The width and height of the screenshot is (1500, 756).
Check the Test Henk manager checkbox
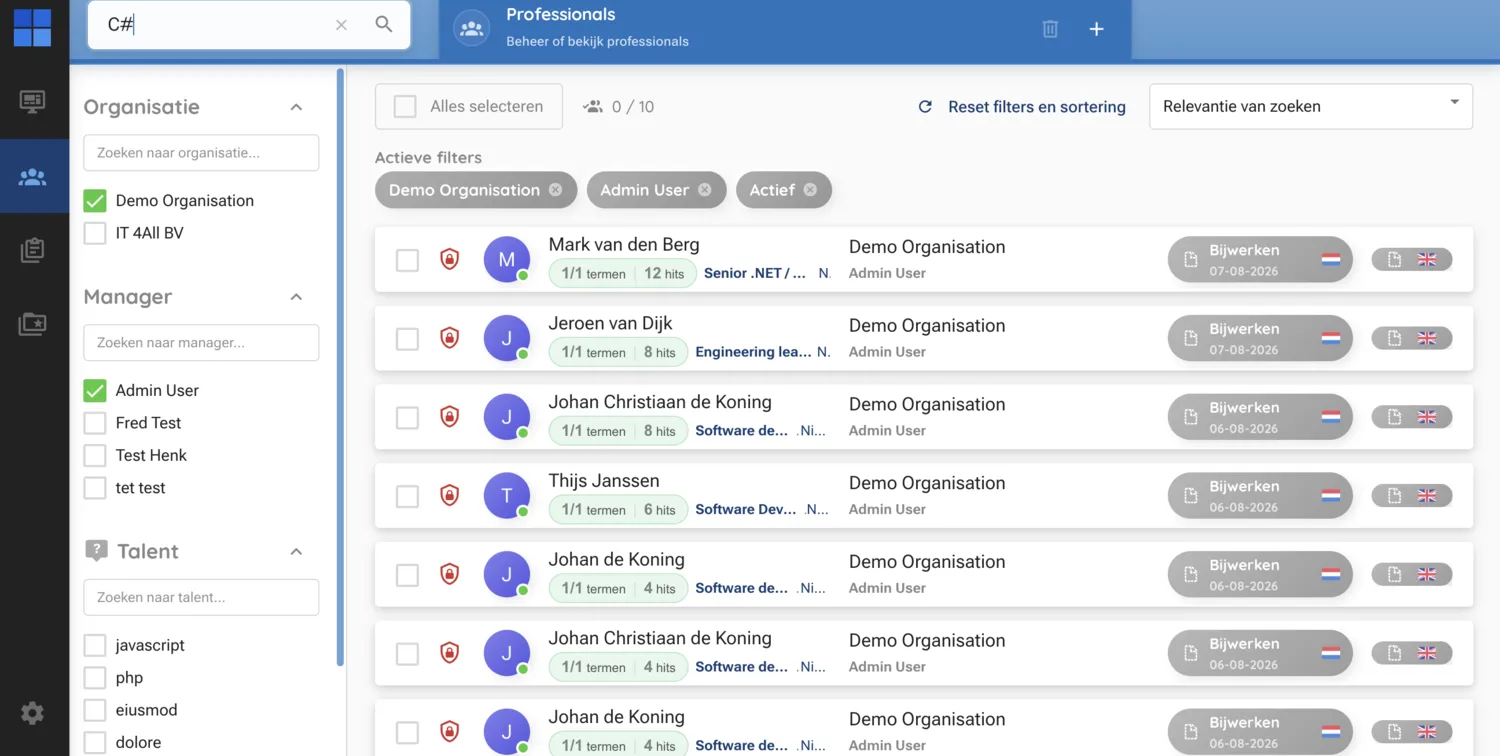(x=95, y=455)
